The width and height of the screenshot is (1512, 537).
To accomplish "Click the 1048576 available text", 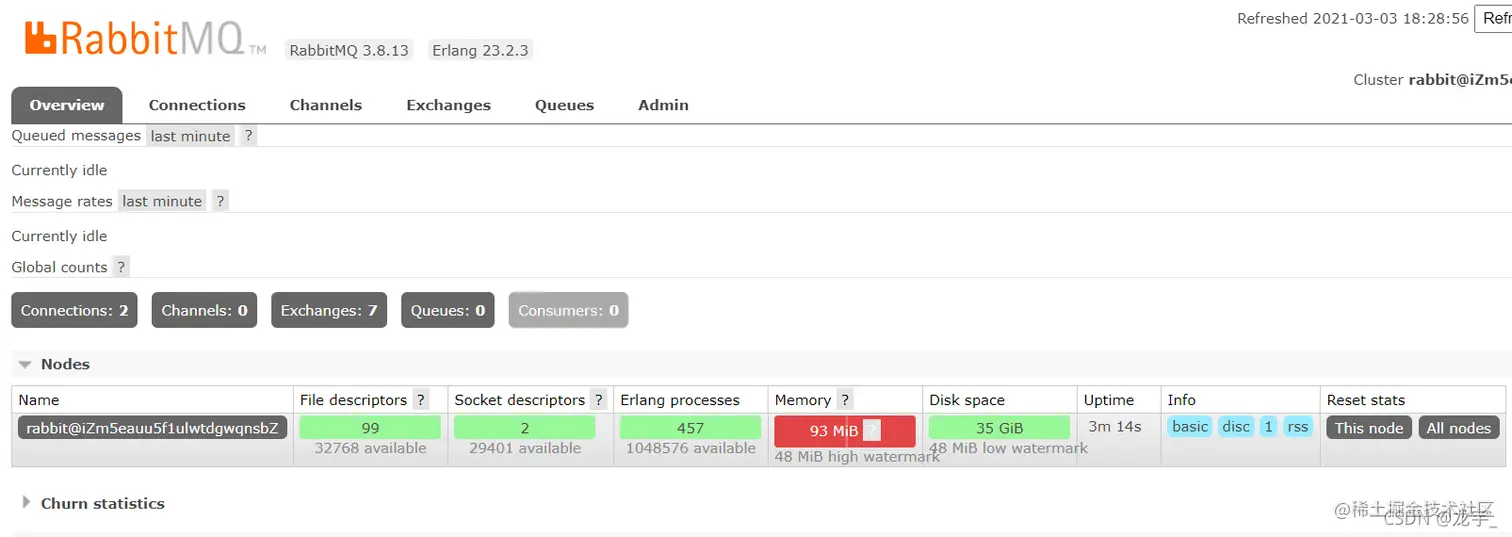I will click(x=691, y=448).
